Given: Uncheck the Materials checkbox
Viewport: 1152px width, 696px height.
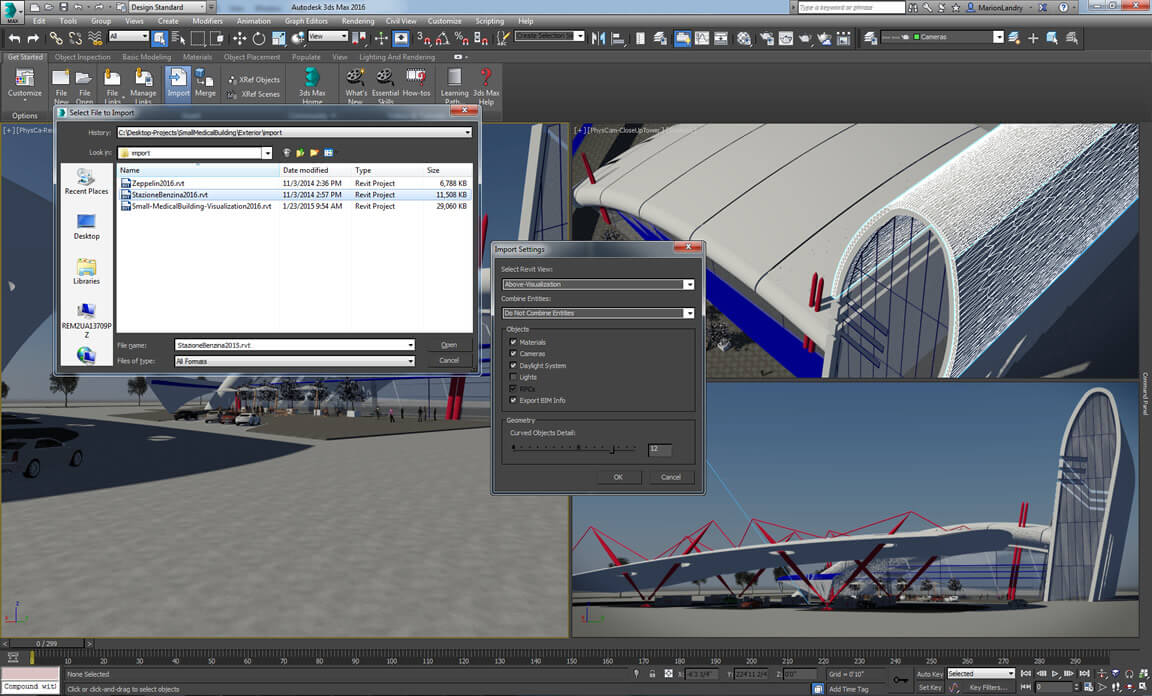Looking at the screenshot, I should pyautogui.click(x=514, y=342).
